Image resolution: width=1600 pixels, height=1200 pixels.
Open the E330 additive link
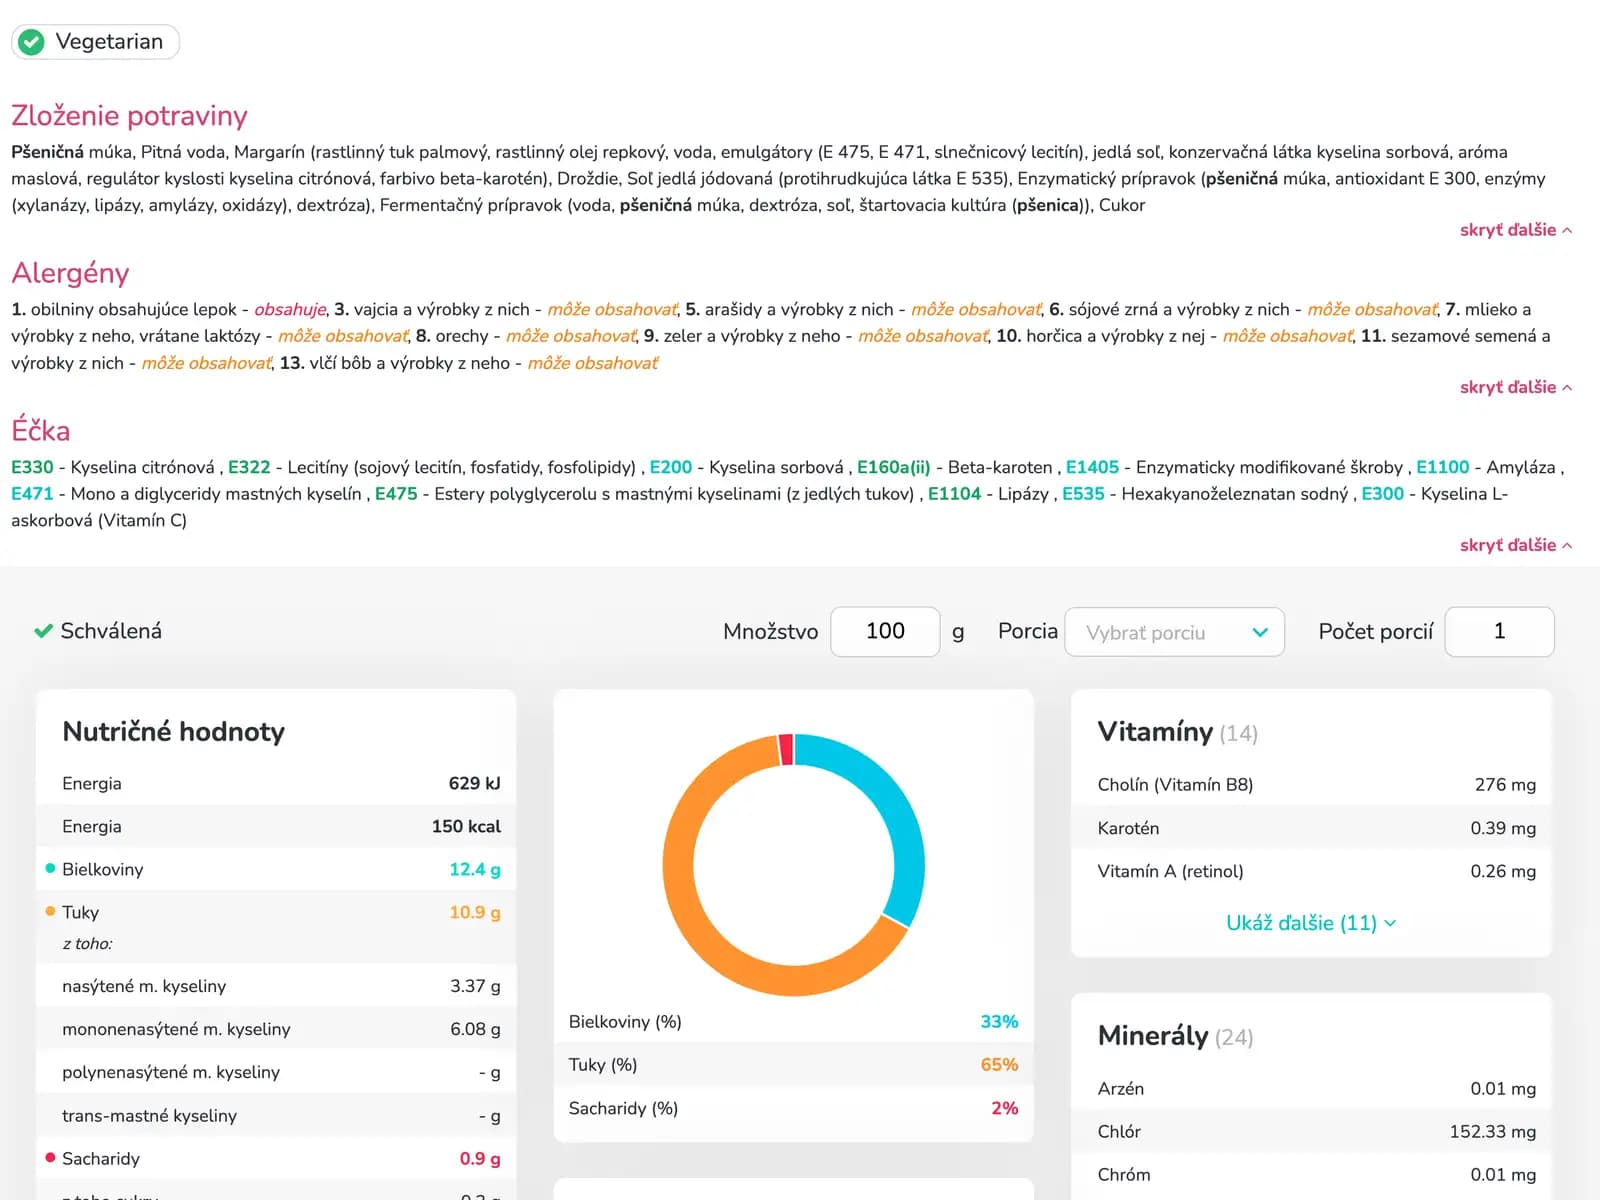click(x=32, y=467)
